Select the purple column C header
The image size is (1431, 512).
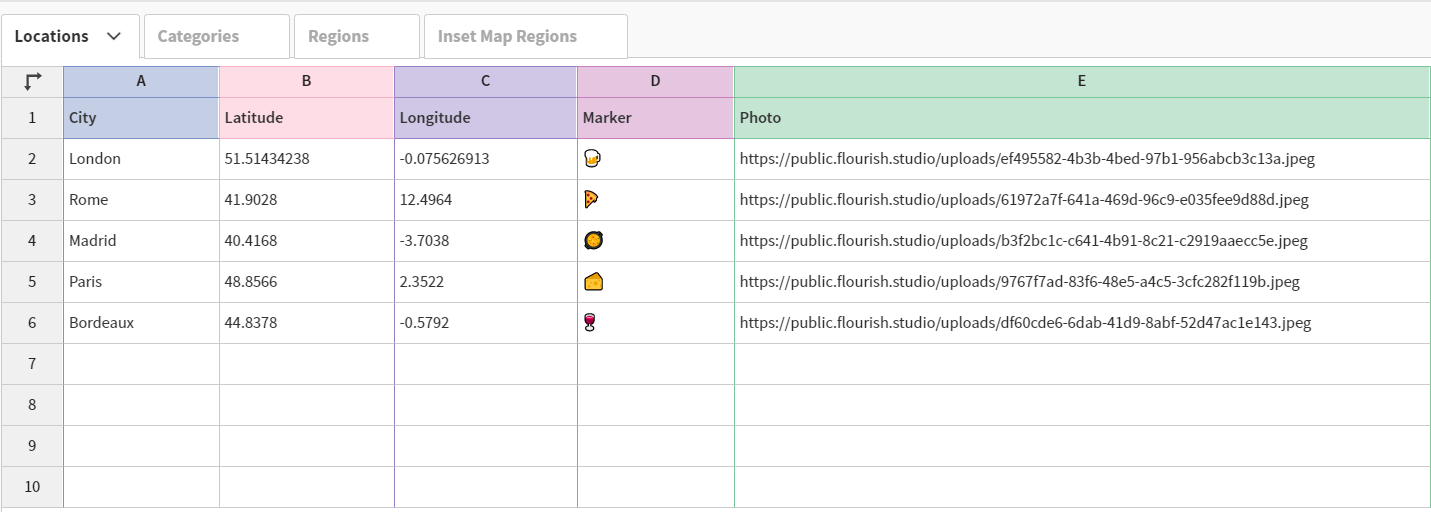pos(485,81)
